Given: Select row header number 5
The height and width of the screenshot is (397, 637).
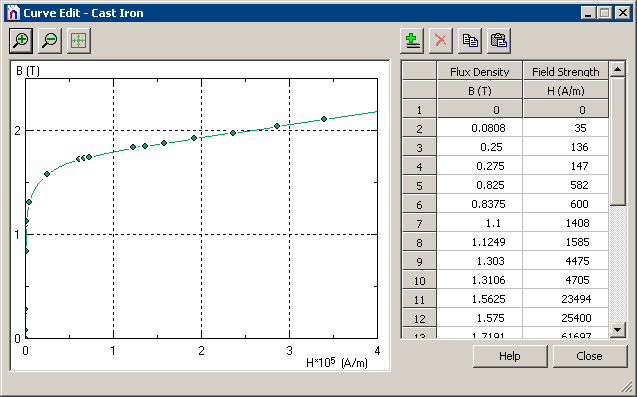Looking at the screenshot, I should point(419,185).
